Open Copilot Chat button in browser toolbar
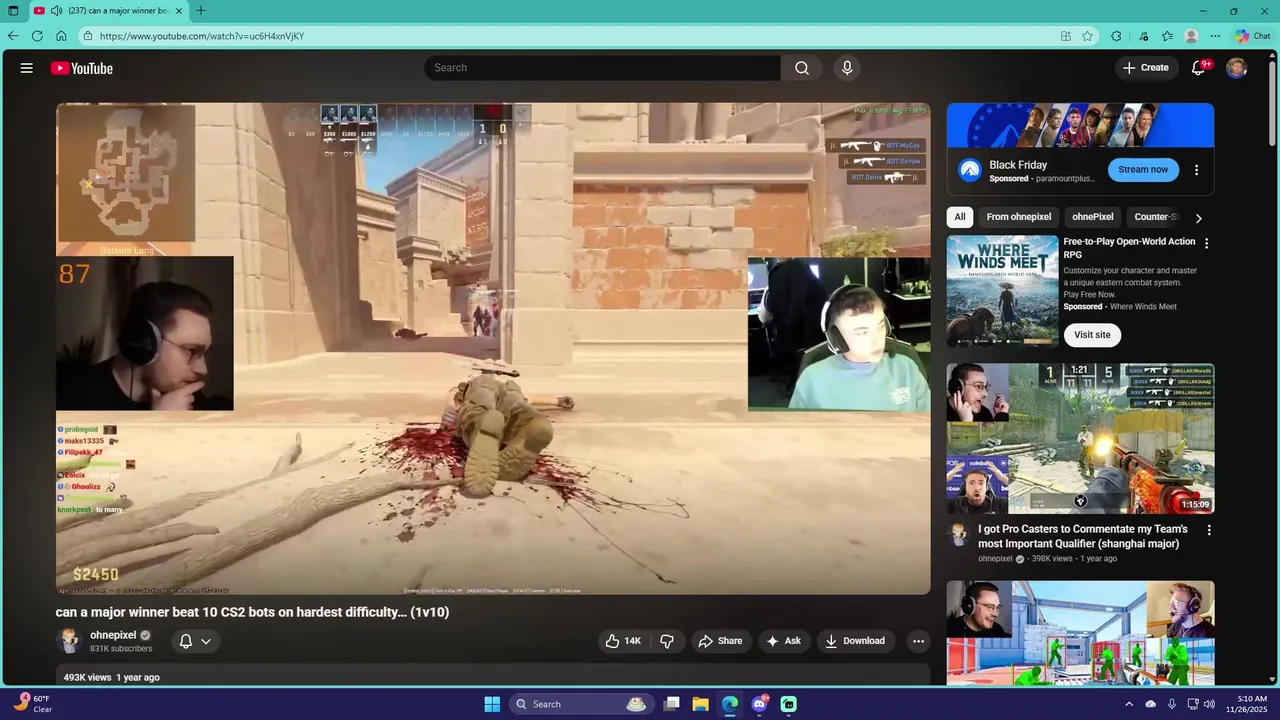The height and width of the screenshot is (720, 1280). (1252, 36)
